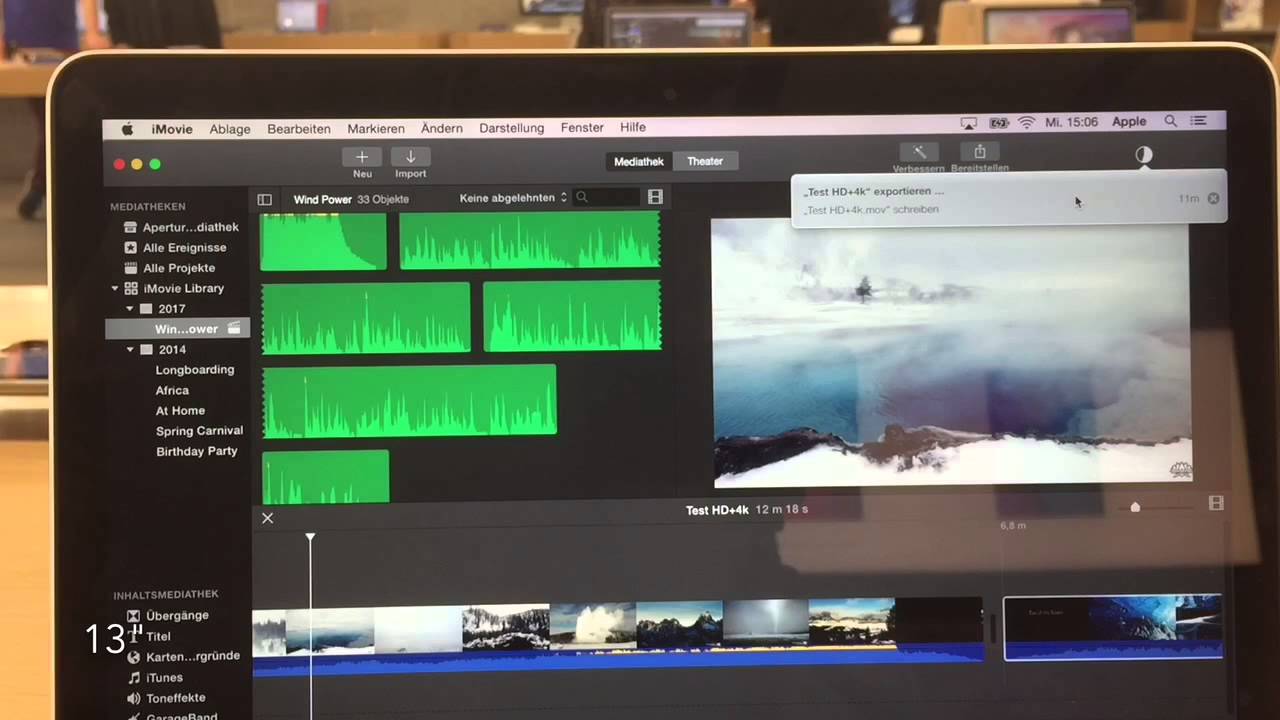Select the Longboarding event
Image resolution: width=1280 pixels, height=720 pixels.
click(194, 370)
